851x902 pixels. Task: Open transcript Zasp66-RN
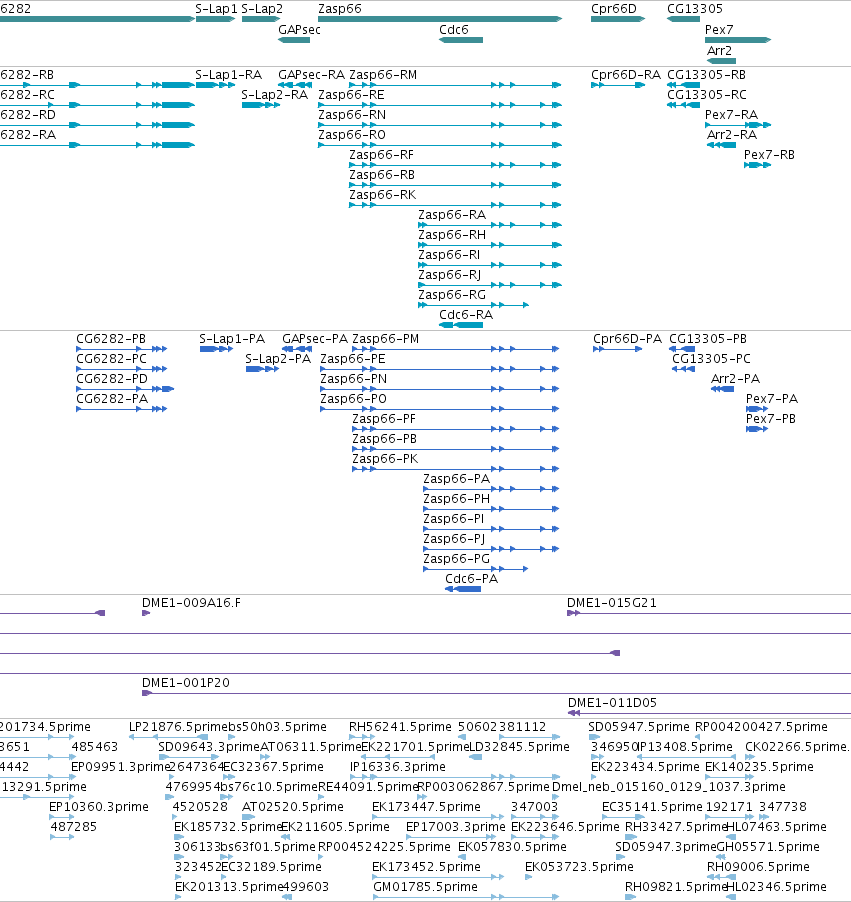(x=440, y=125)
